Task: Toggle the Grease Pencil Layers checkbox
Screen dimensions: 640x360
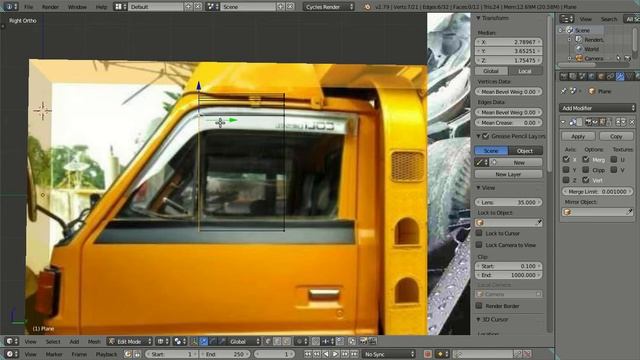Action: [x=486, y=136]
